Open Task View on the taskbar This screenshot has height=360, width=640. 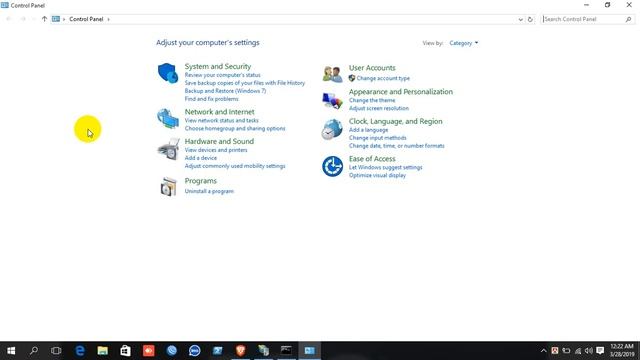coord(56,351)
